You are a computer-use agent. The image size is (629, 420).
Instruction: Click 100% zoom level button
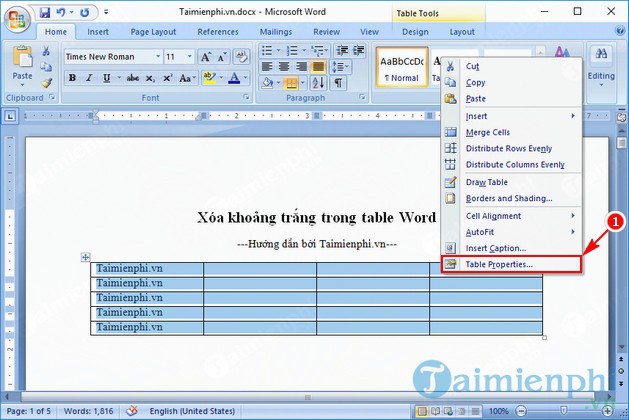498,411
